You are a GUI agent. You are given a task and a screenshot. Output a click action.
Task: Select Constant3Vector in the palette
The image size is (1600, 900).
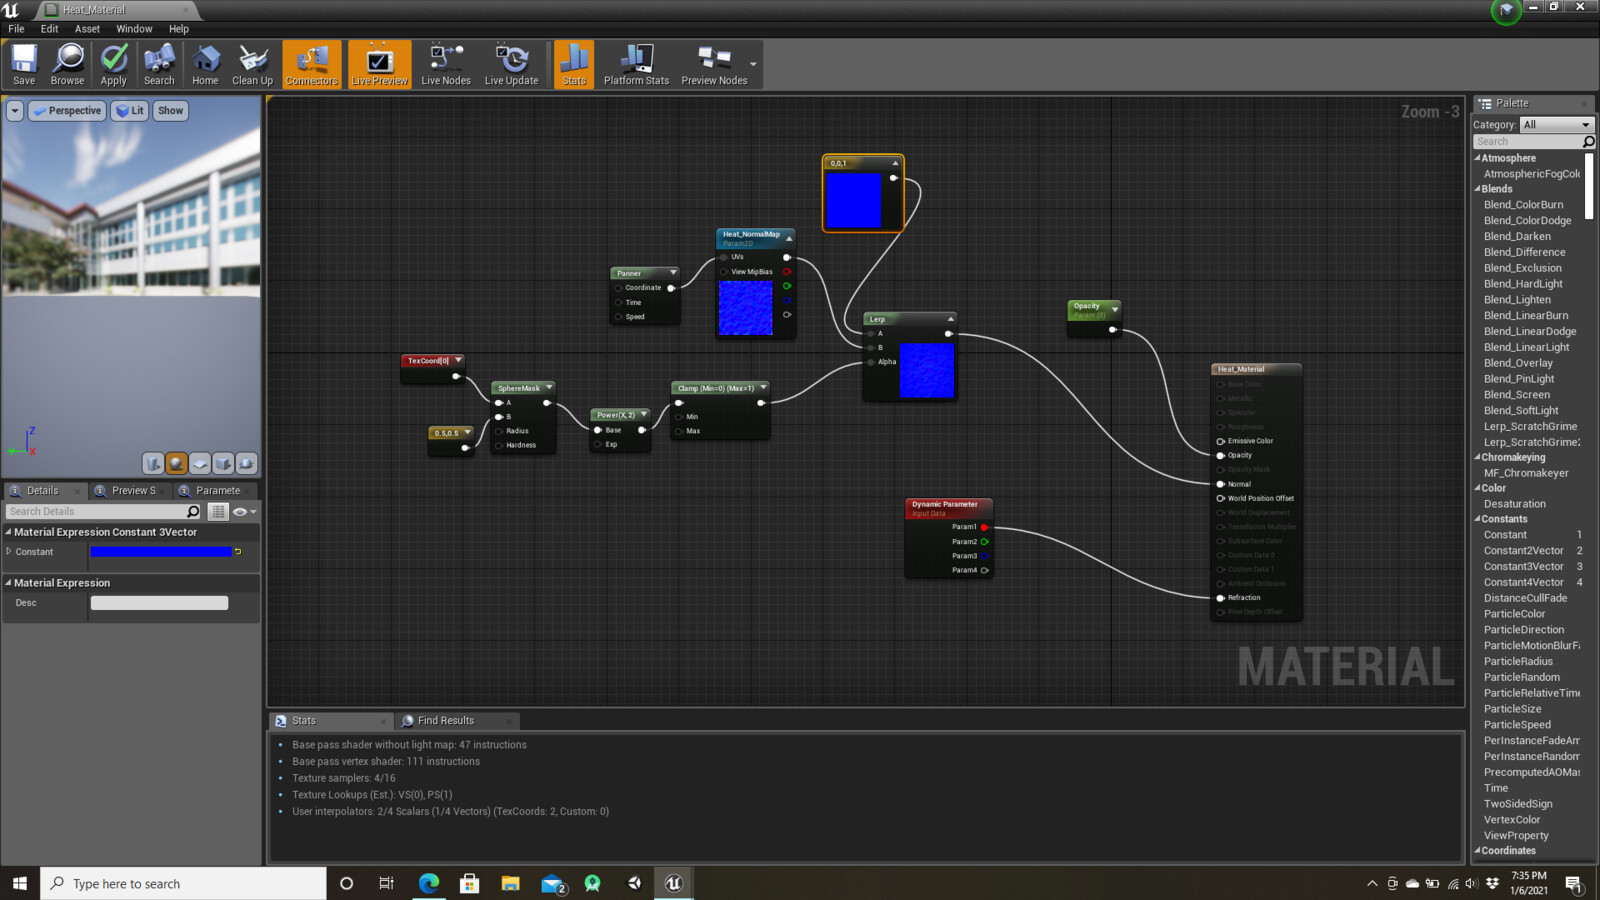pos(1523,567)
